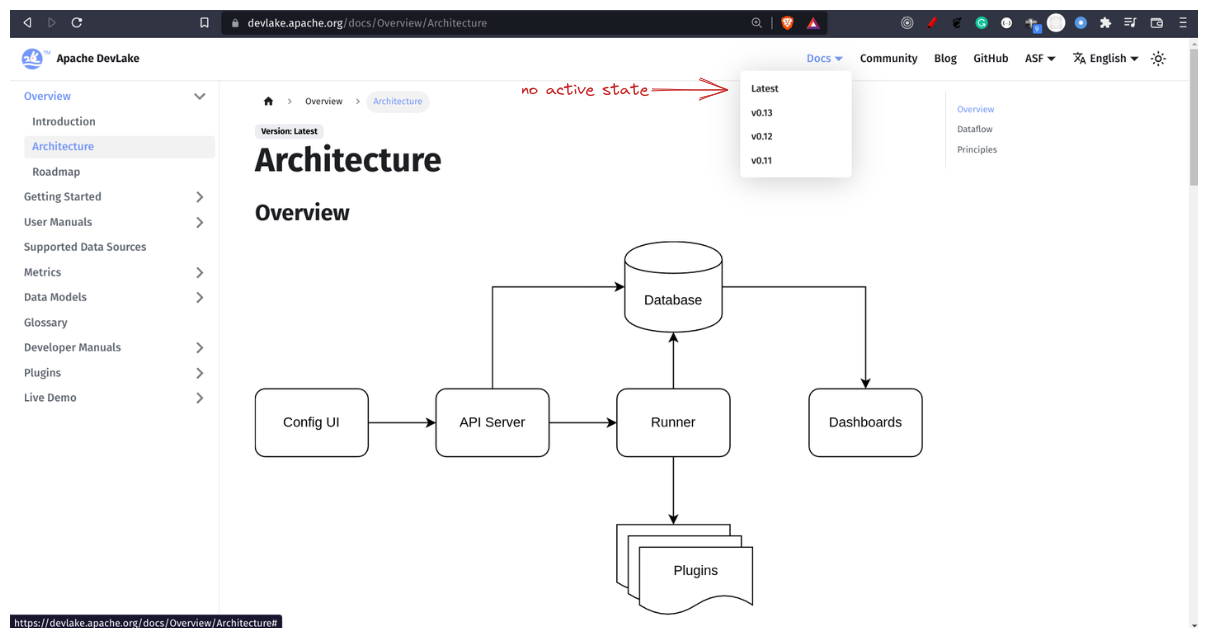Click Apache DevLake site title text
The width and height of the screenshot is (1207, 637).
click(x=98, y=59)
